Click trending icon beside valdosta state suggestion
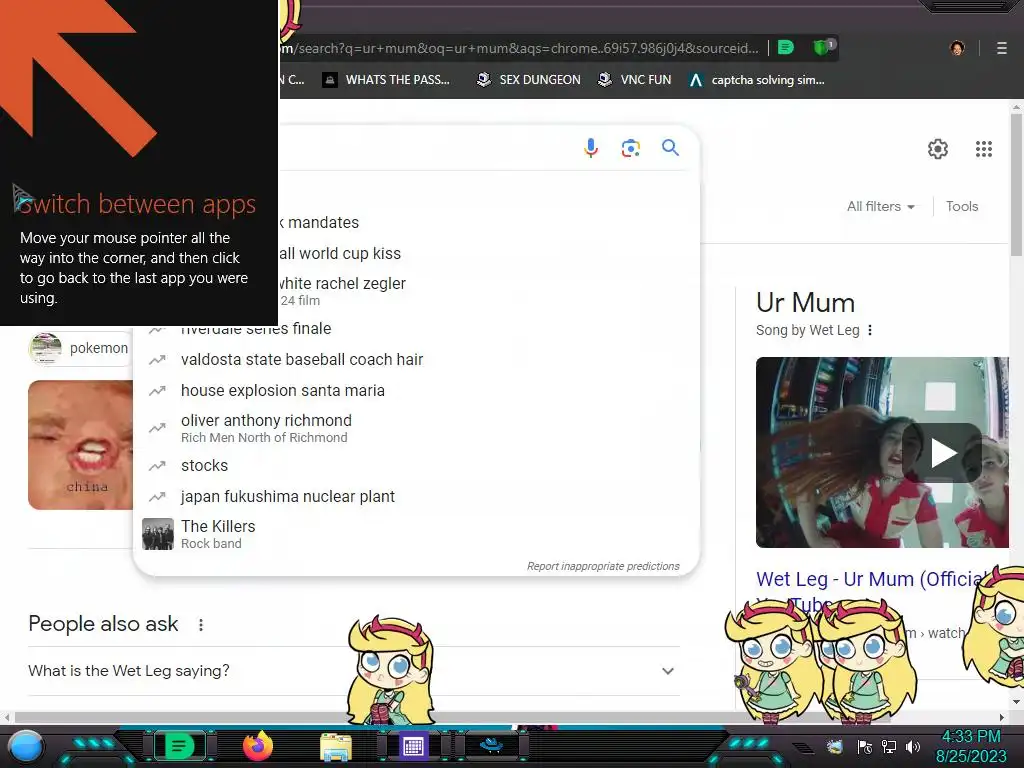1024x768 pixels. tap(157, 360)
